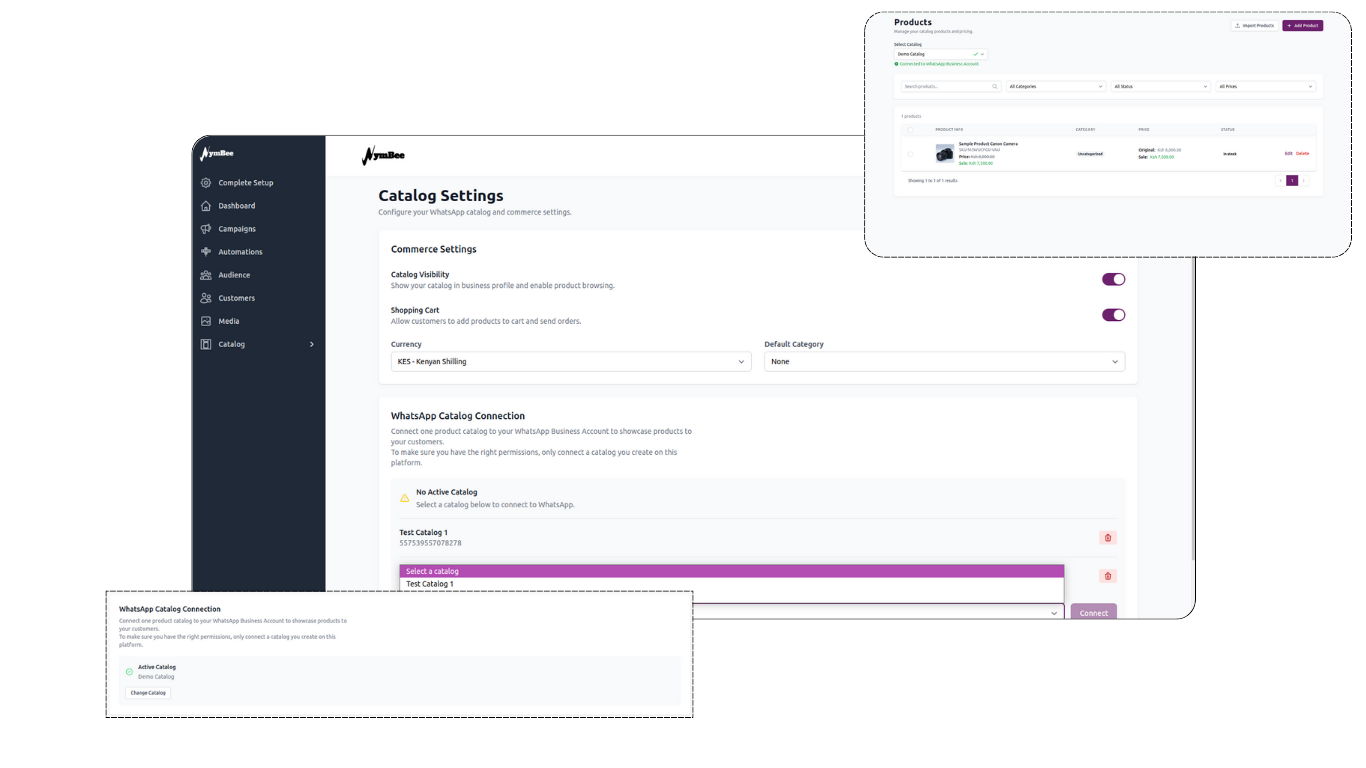This screenshot has height=768, width=1366.
Task: Click the Add Product button
Action: click(1303, 26)
